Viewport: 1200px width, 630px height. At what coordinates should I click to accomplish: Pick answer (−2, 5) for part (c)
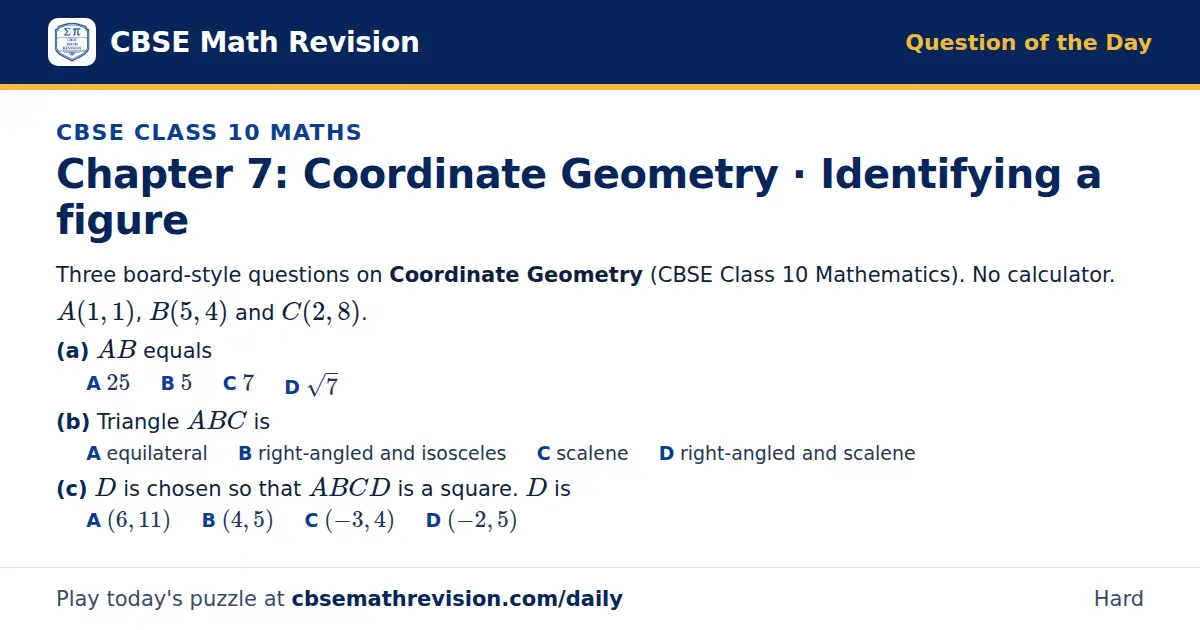[x=471, y=521]
